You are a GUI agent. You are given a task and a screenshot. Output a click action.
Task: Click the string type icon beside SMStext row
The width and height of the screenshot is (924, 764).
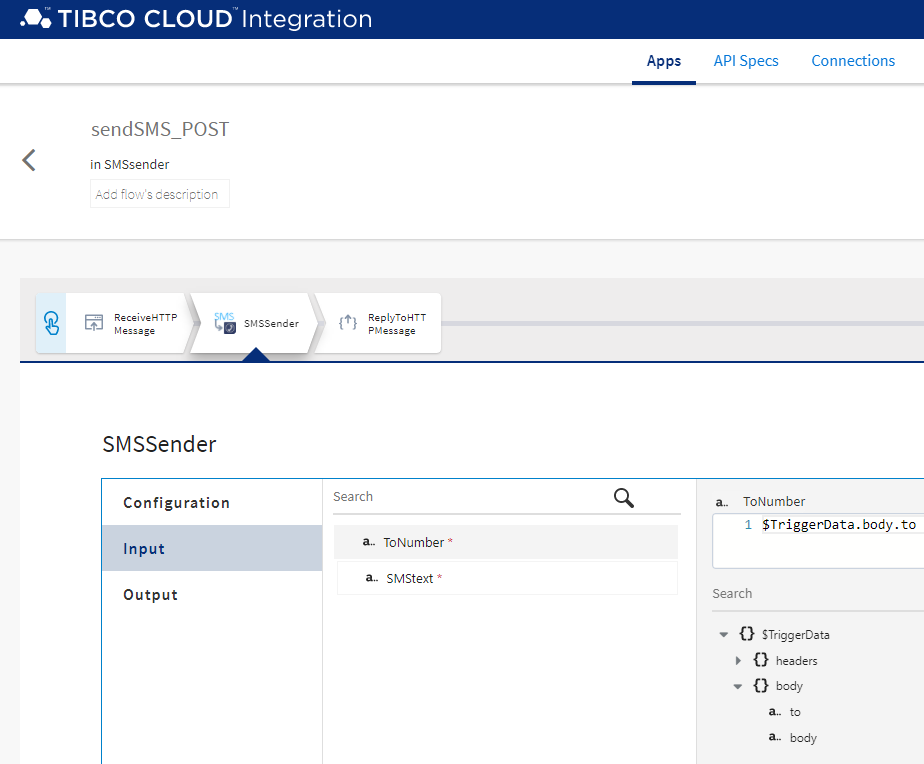point(372,578)
